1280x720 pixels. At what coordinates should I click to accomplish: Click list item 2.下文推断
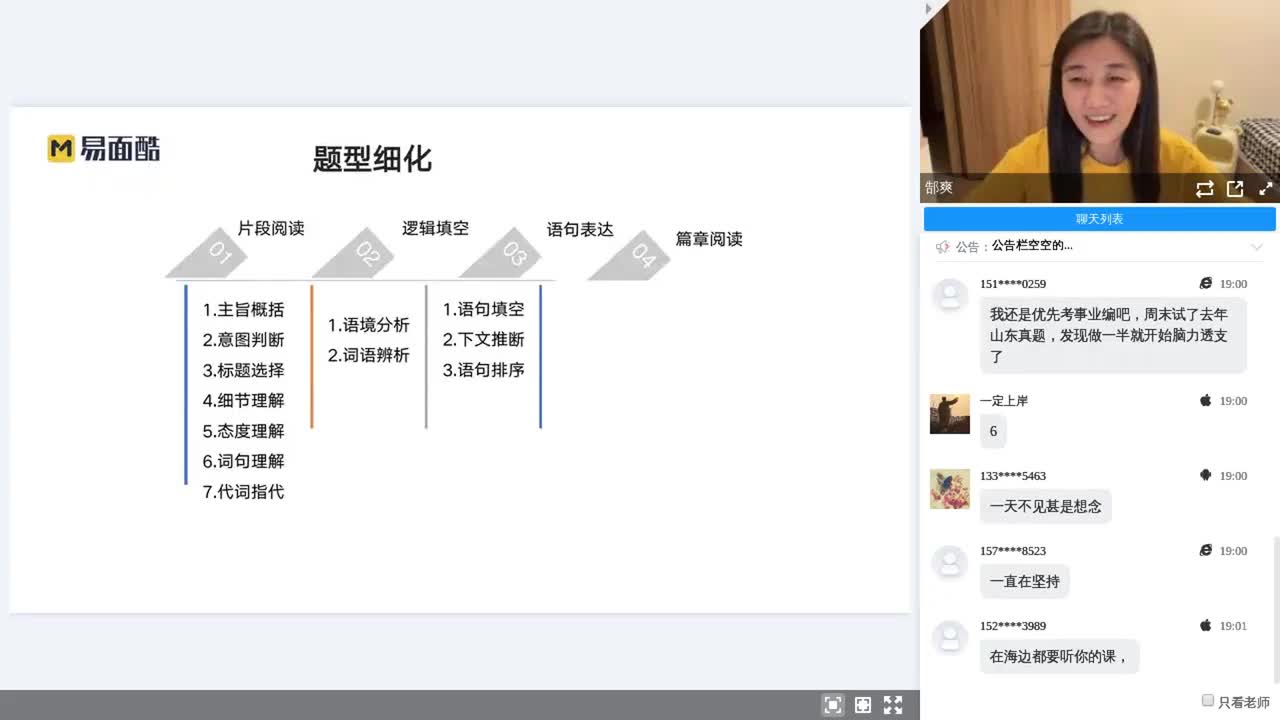(483, 339)
